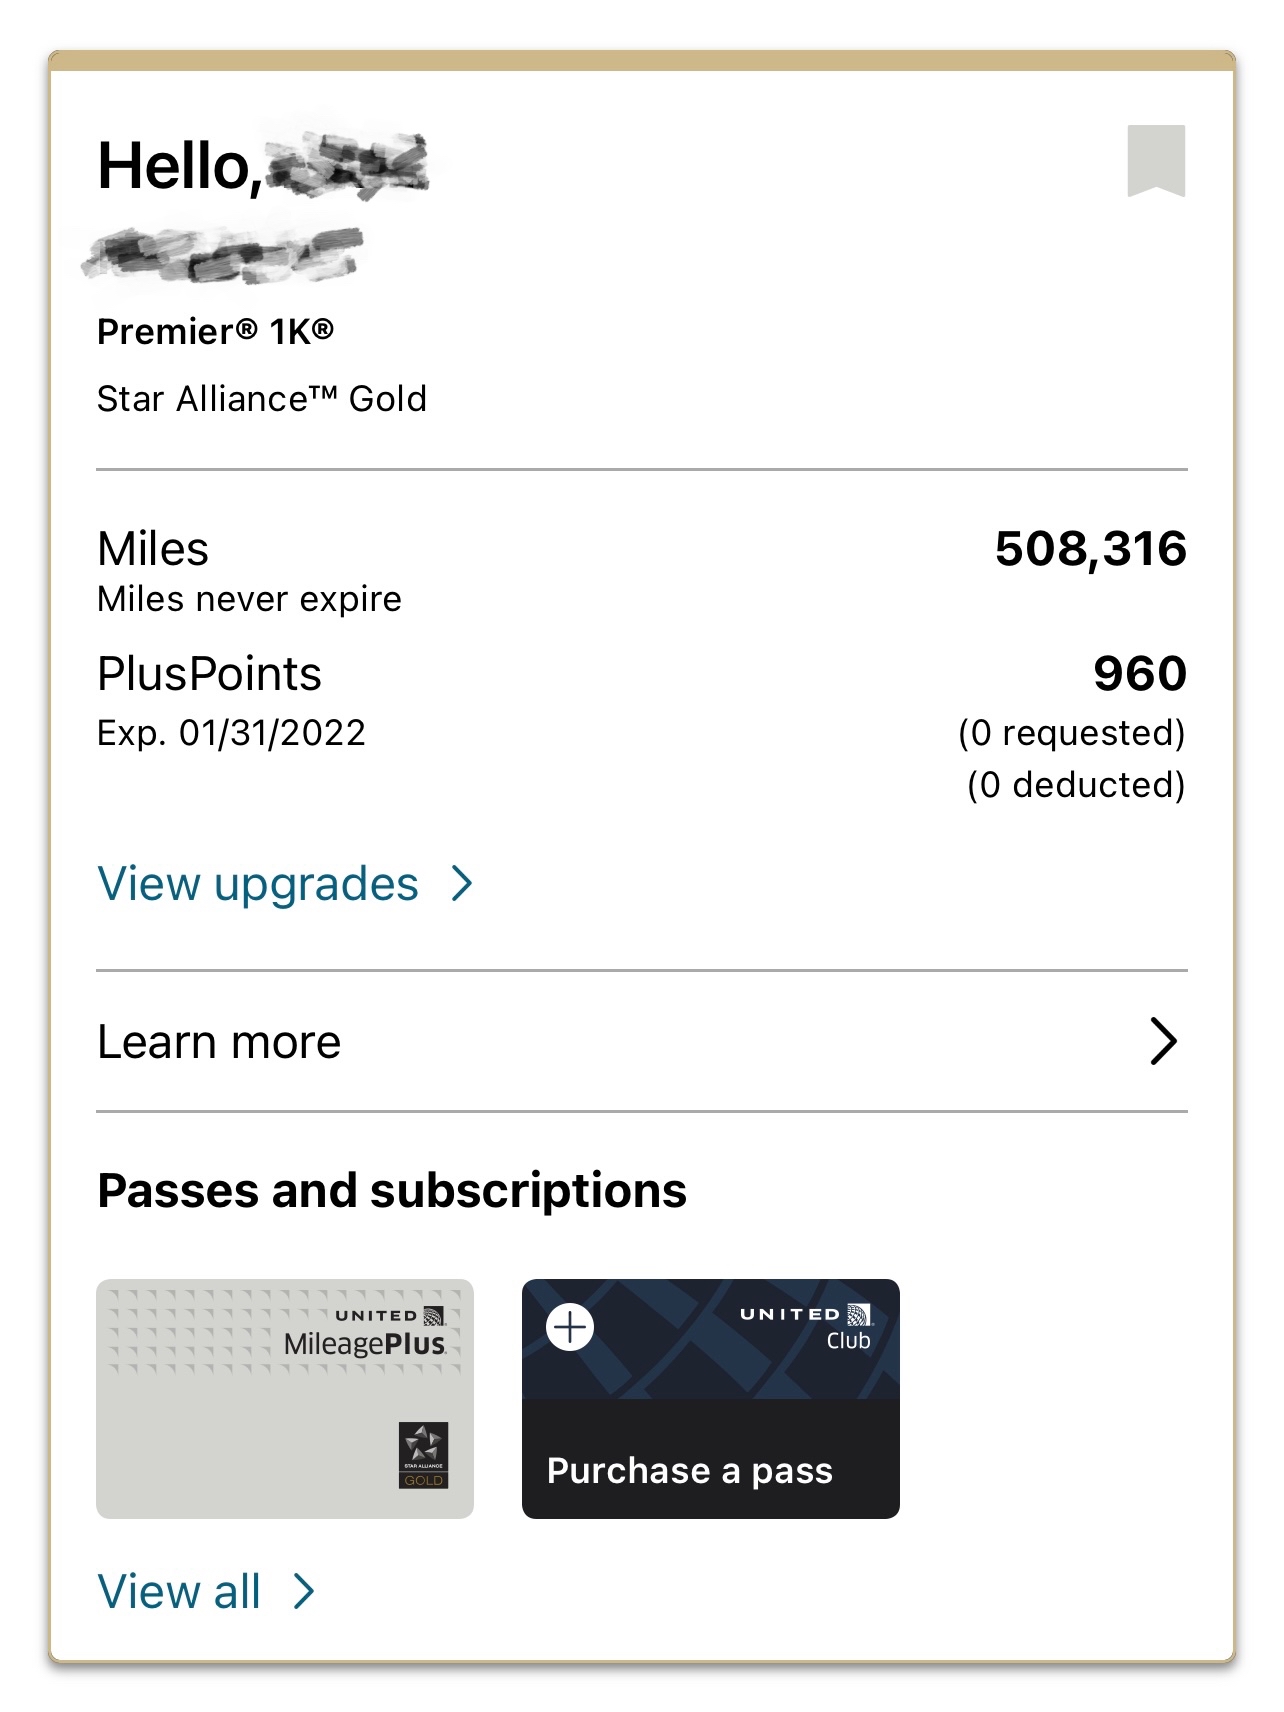
Task: Click the PlusPoints label
Action: coord(209,674)
